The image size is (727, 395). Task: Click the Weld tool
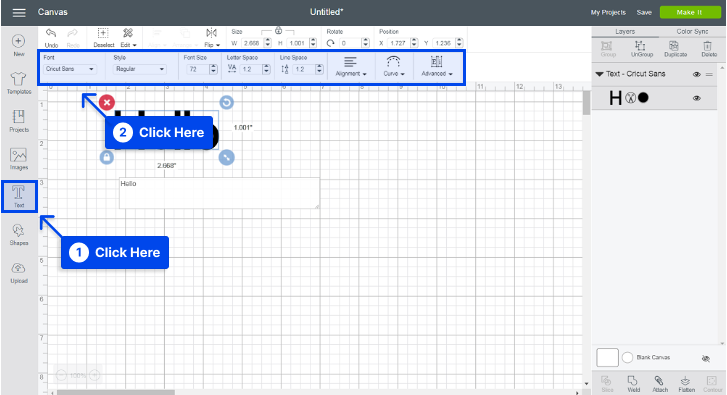point(633,384)
